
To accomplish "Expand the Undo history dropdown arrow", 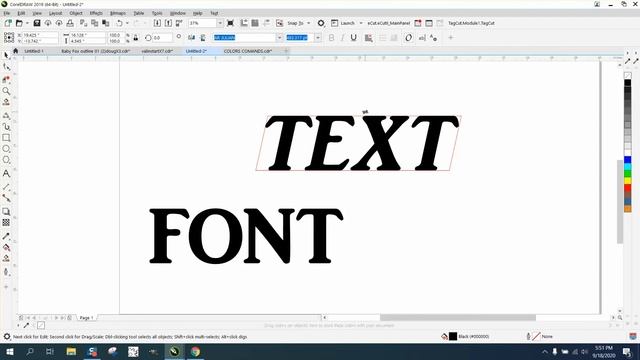I will coord(127,23).
